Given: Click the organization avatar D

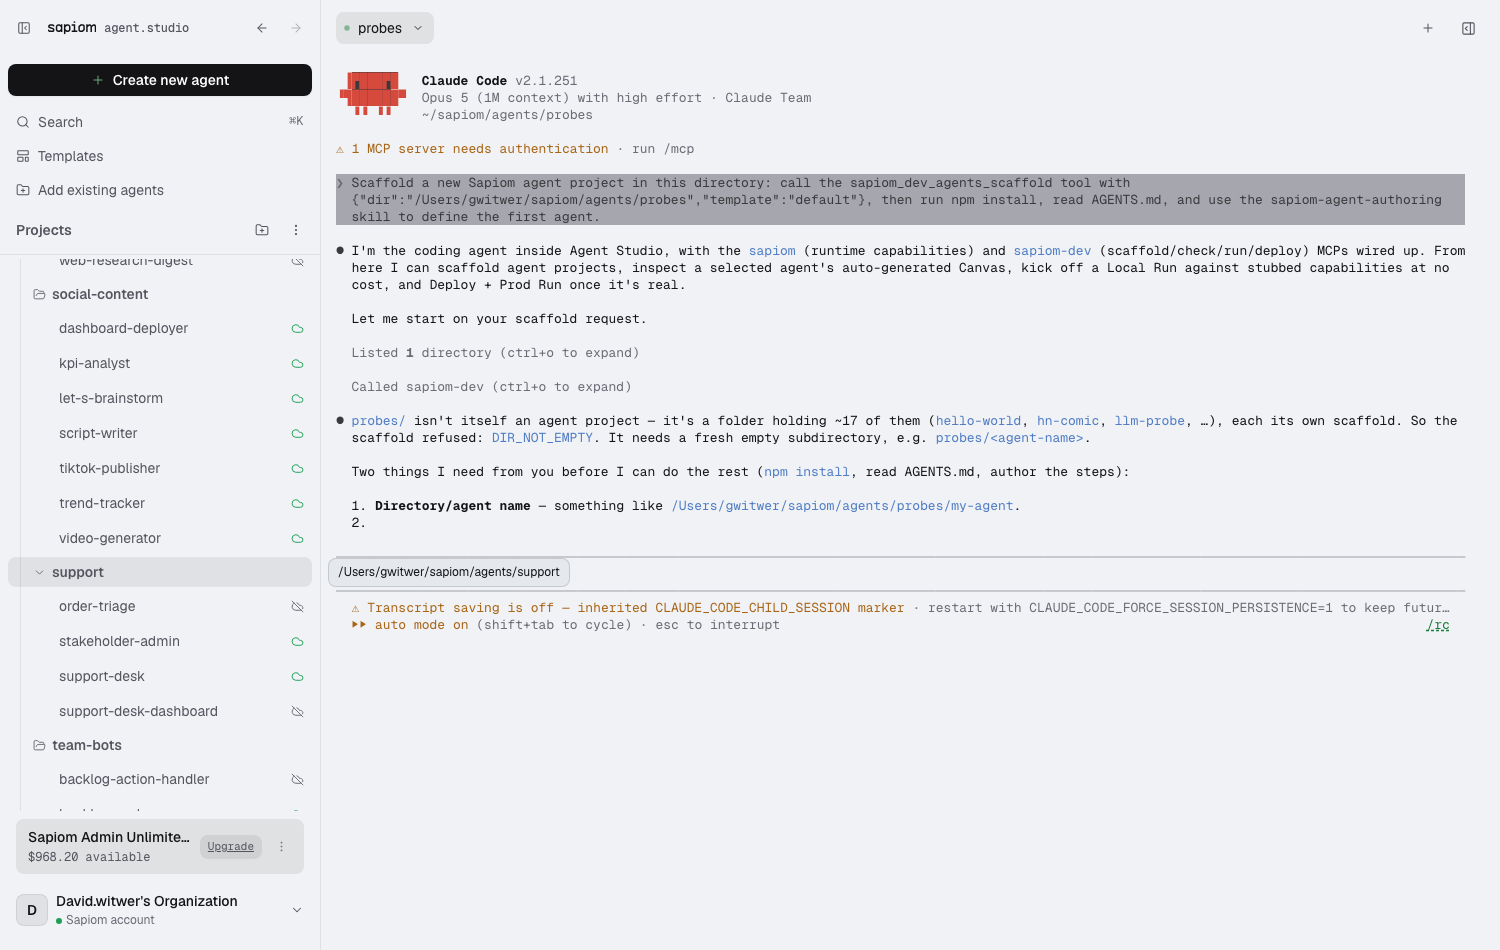Looking at the screenshot, I should pos(32,910).
